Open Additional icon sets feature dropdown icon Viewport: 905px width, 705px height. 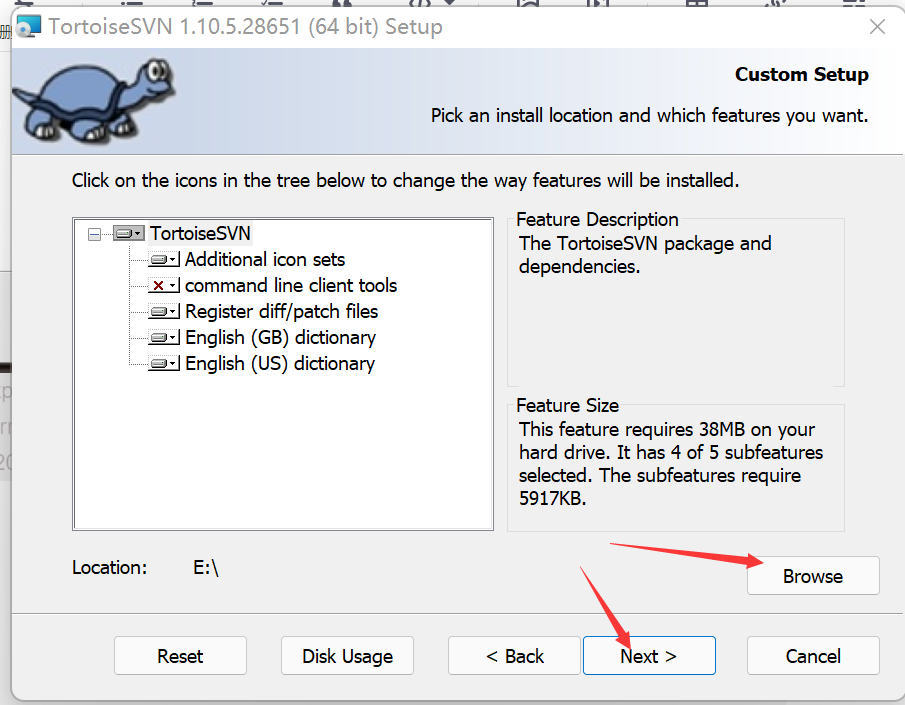(164, 260)
